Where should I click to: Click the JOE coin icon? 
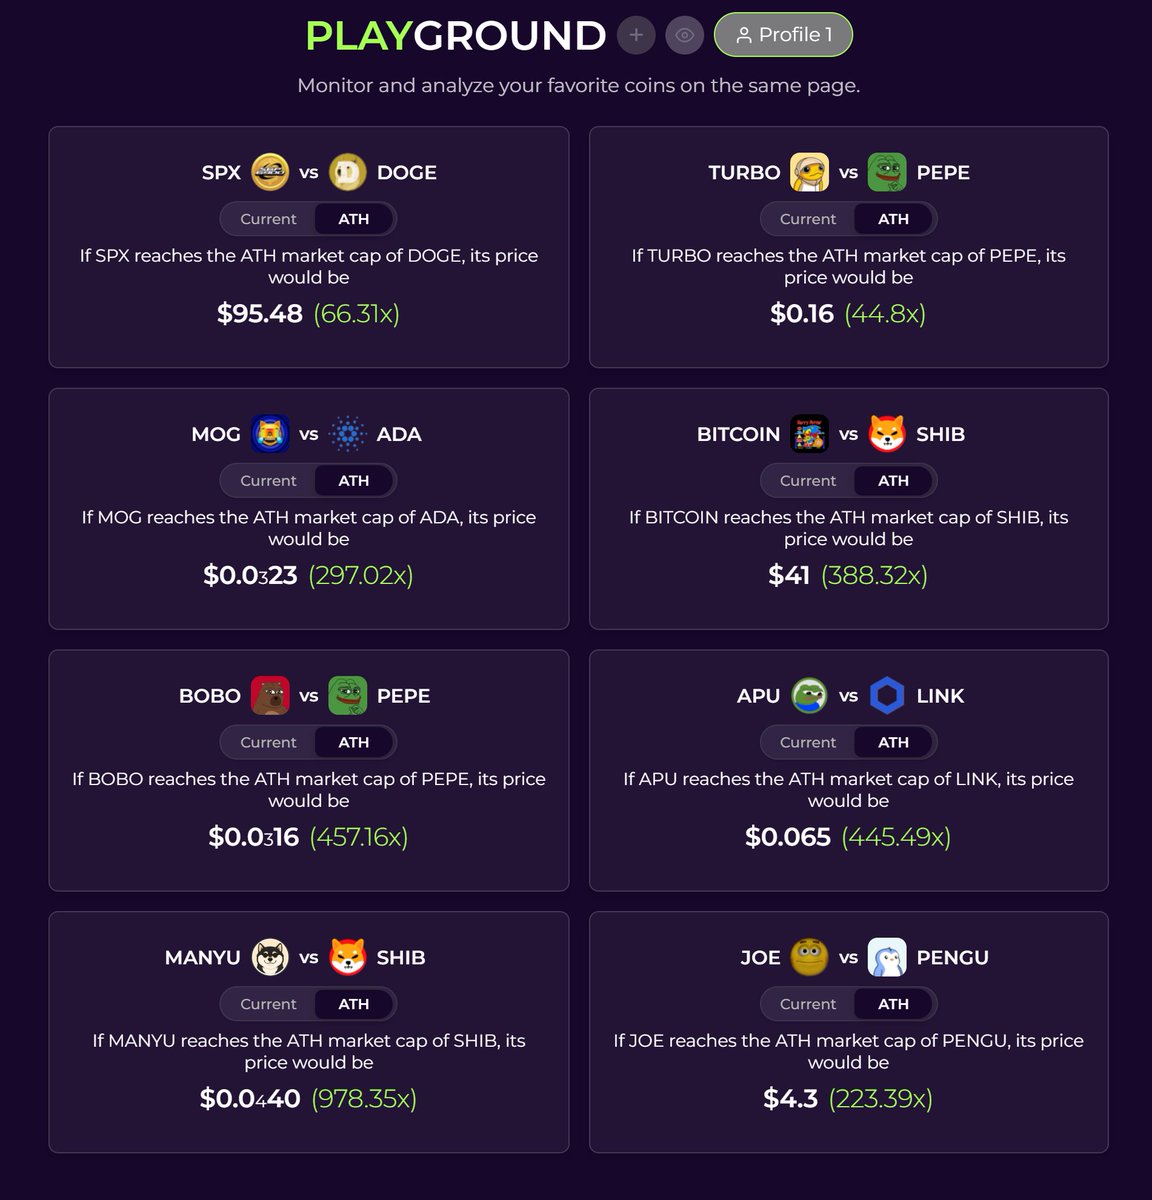pos(809,957)
